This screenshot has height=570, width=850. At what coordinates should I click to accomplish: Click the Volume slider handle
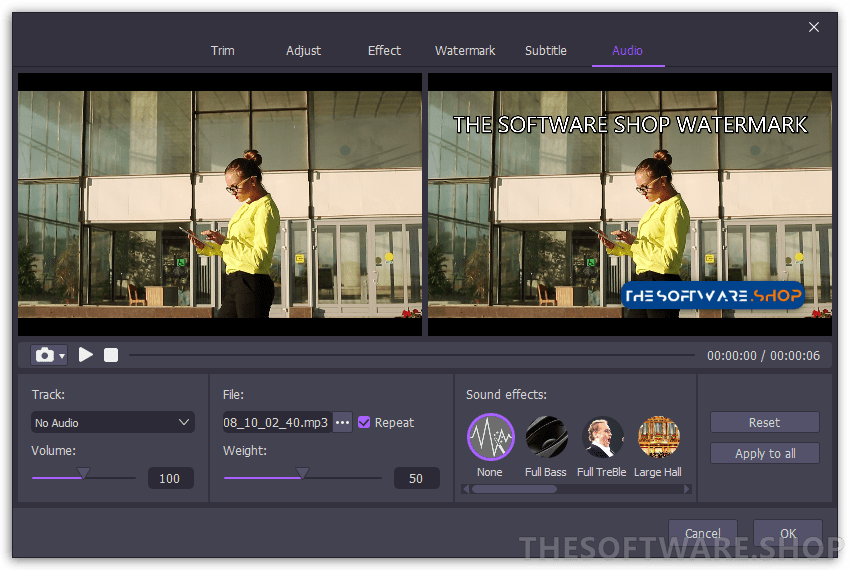(83, 473)
